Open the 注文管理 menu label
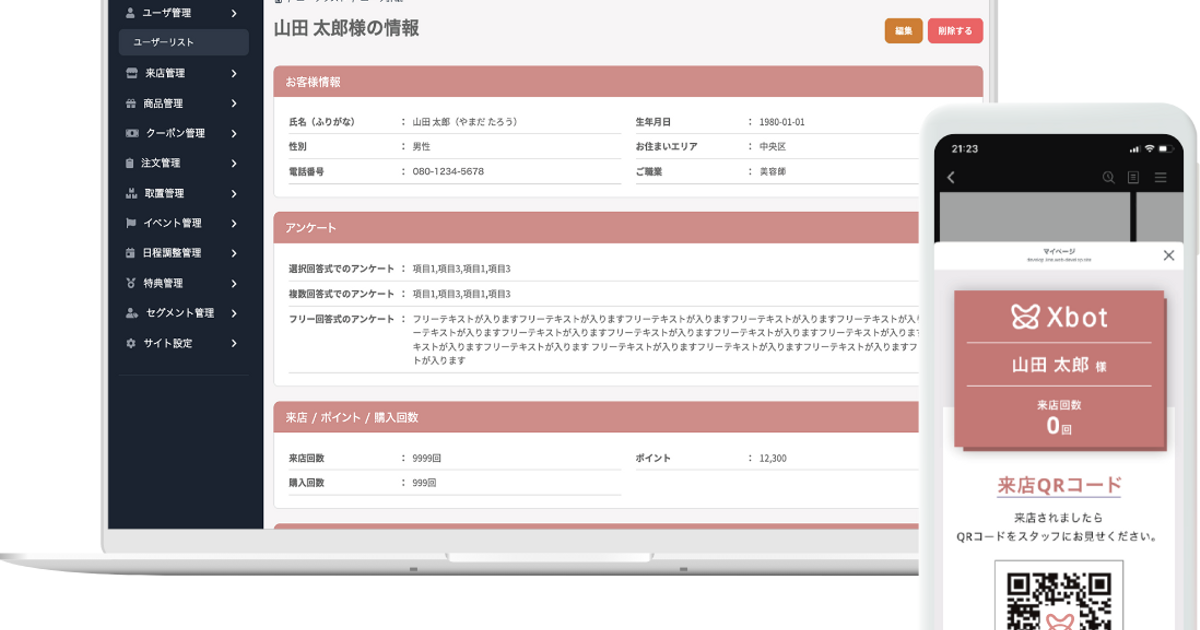The width and height of the screenshot is (1200, 630). [x=160, y=163]
